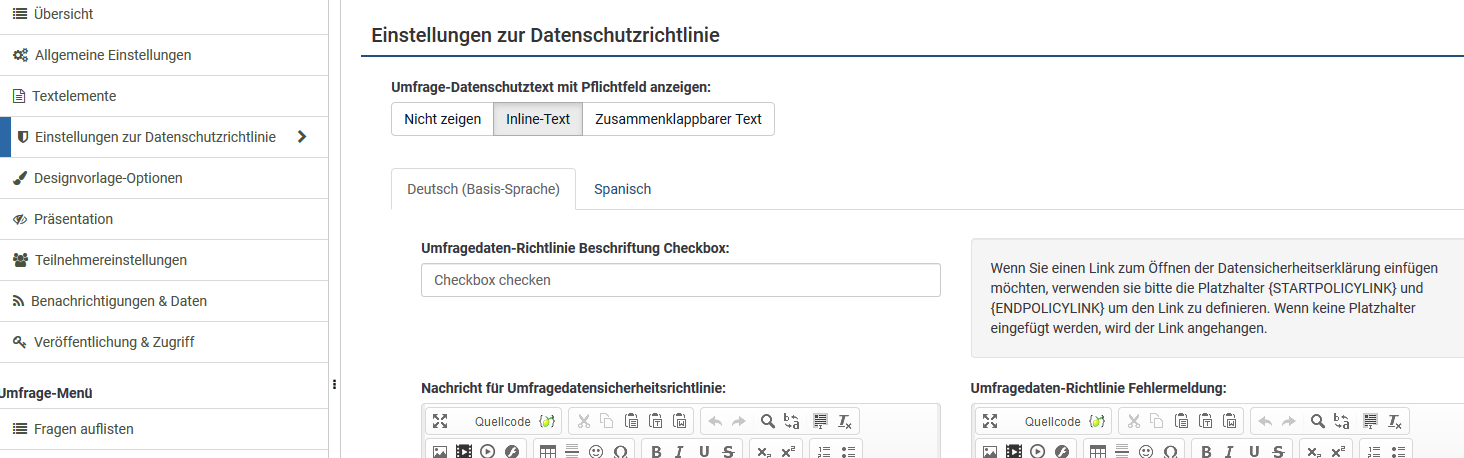Screen dimensions: 1464x458
Task: Maximize the left Nachricht editor with fullscreen icon
Action: [x=440, y=421]
